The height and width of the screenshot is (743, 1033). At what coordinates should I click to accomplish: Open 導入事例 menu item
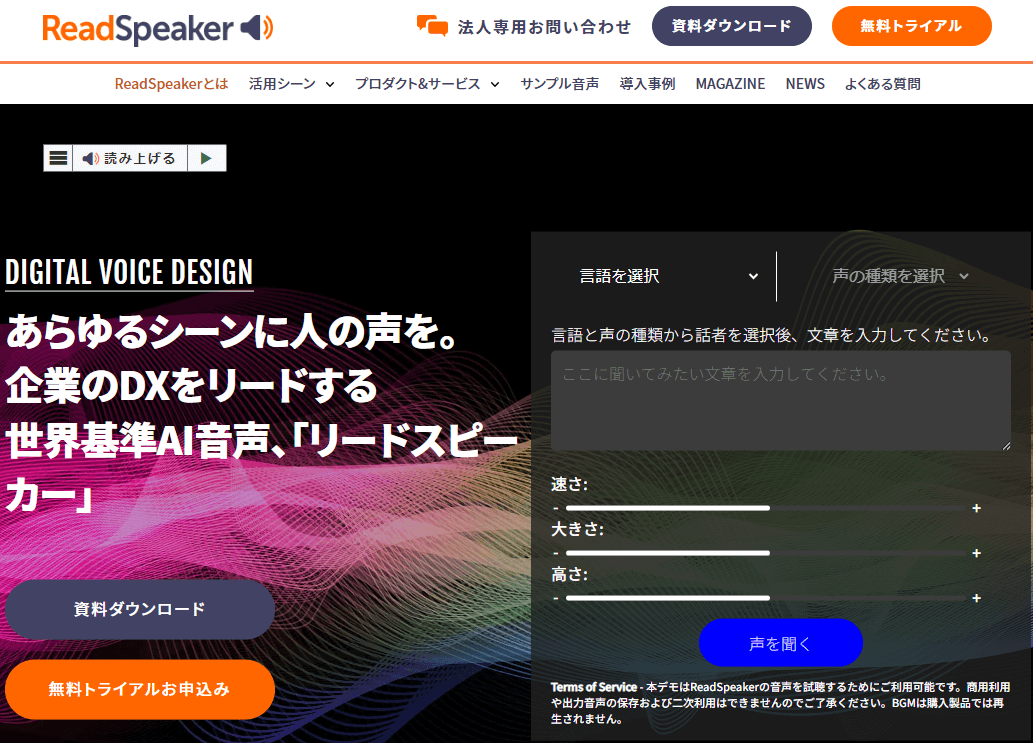tap(648, 84)
